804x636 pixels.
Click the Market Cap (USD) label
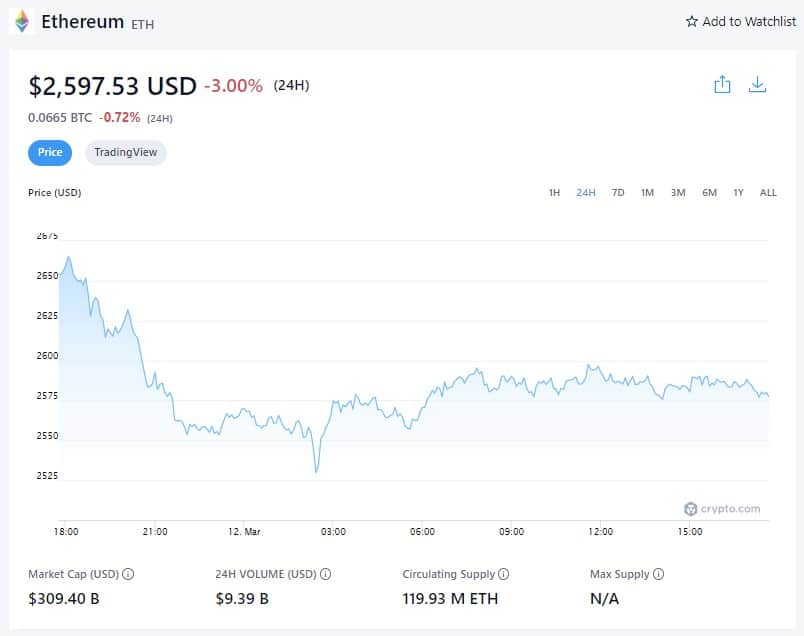pos(73,574)
